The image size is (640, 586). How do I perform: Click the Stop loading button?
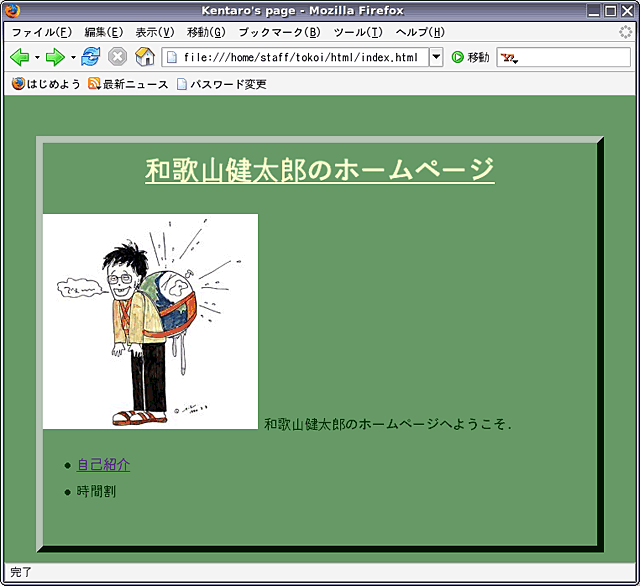[117, 57]
